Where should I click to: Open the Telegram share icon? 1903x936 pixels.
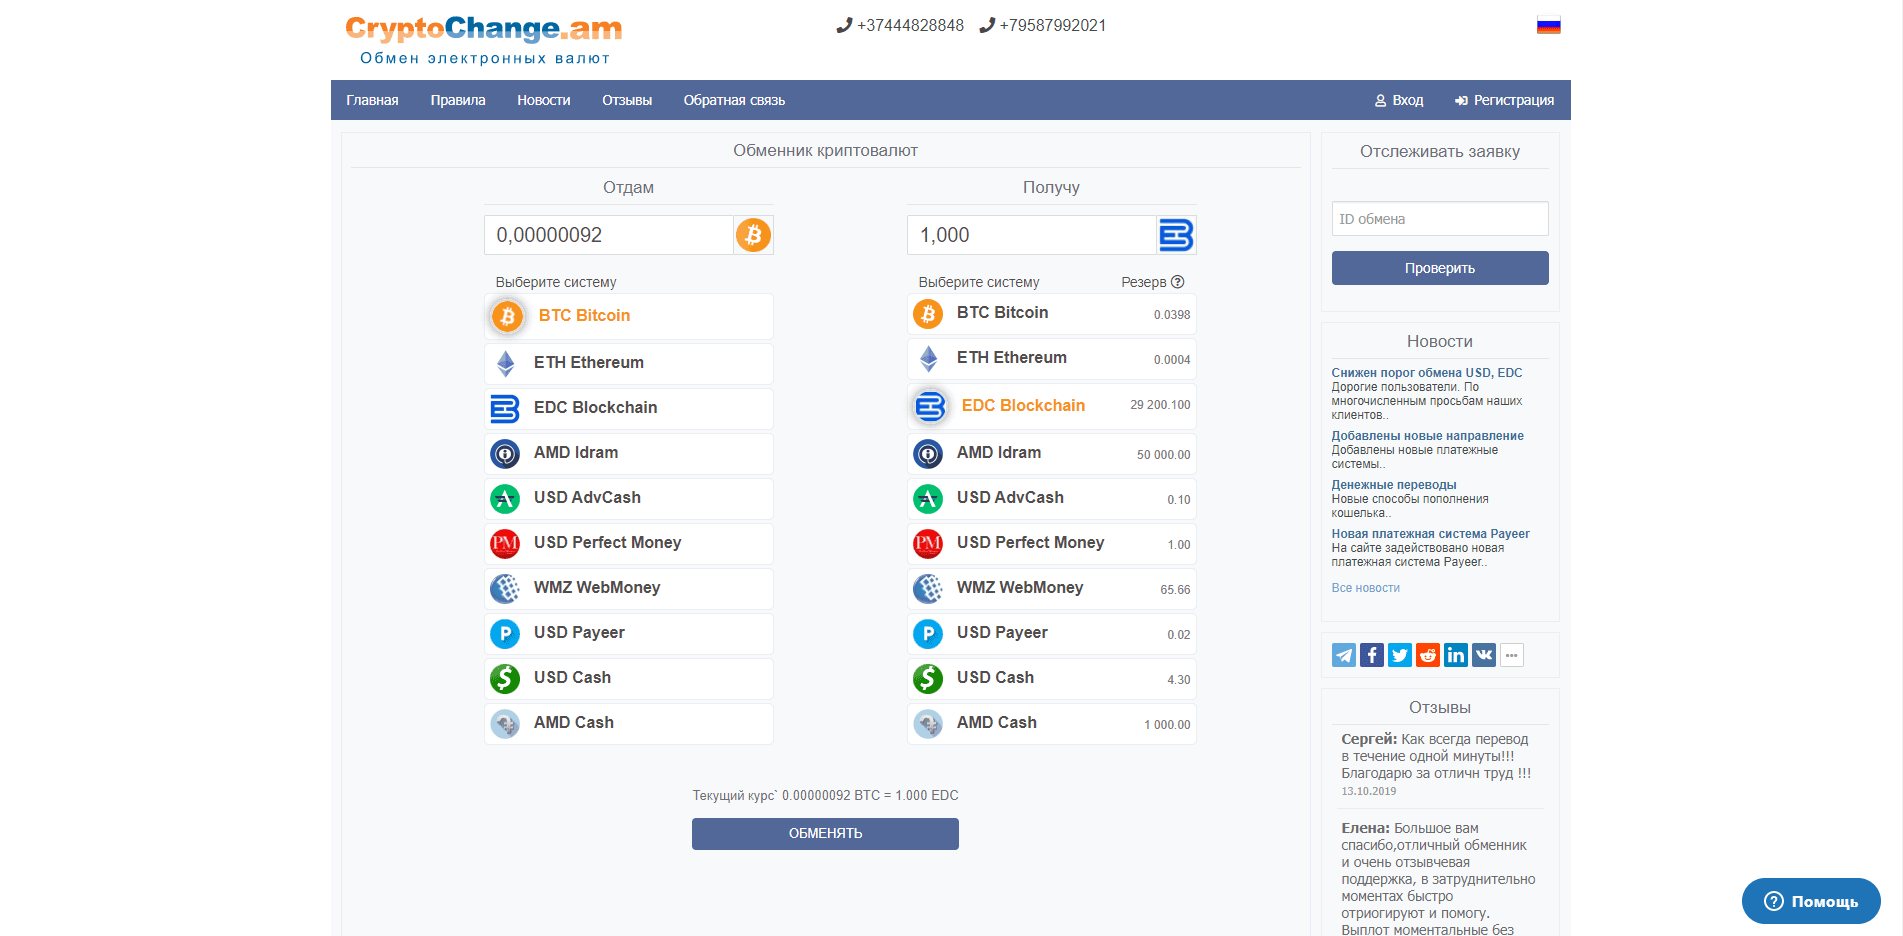click(1343, 655)
